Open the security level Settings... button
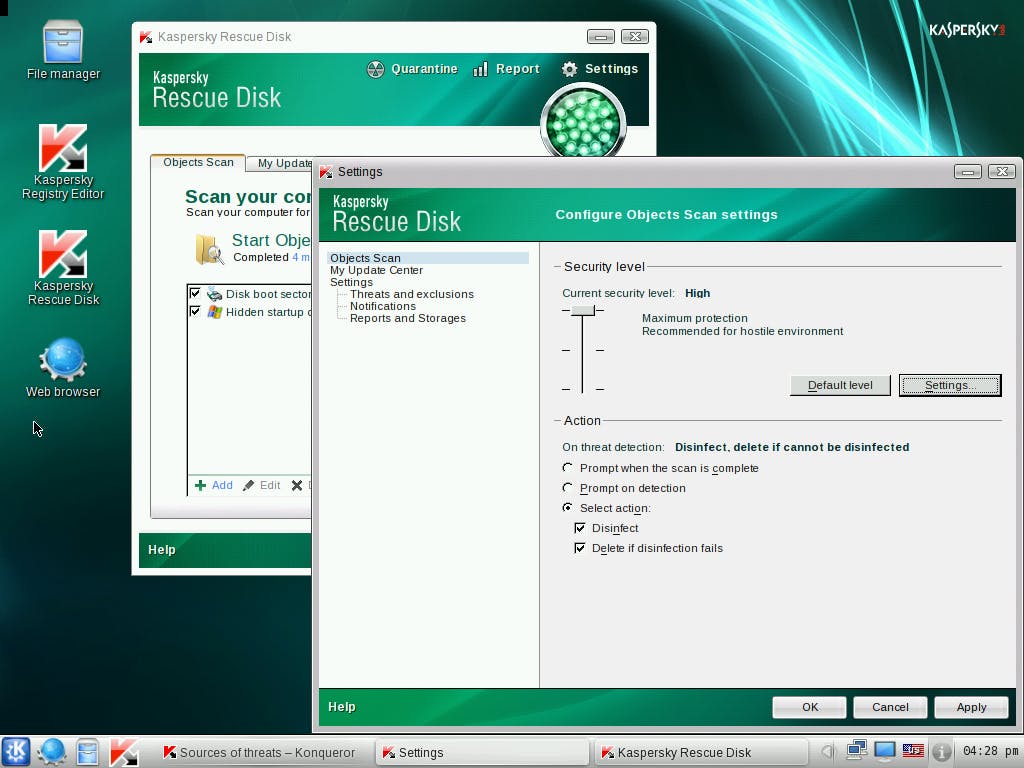Viewport: 1024px width, 768px height. coord(950,385)
